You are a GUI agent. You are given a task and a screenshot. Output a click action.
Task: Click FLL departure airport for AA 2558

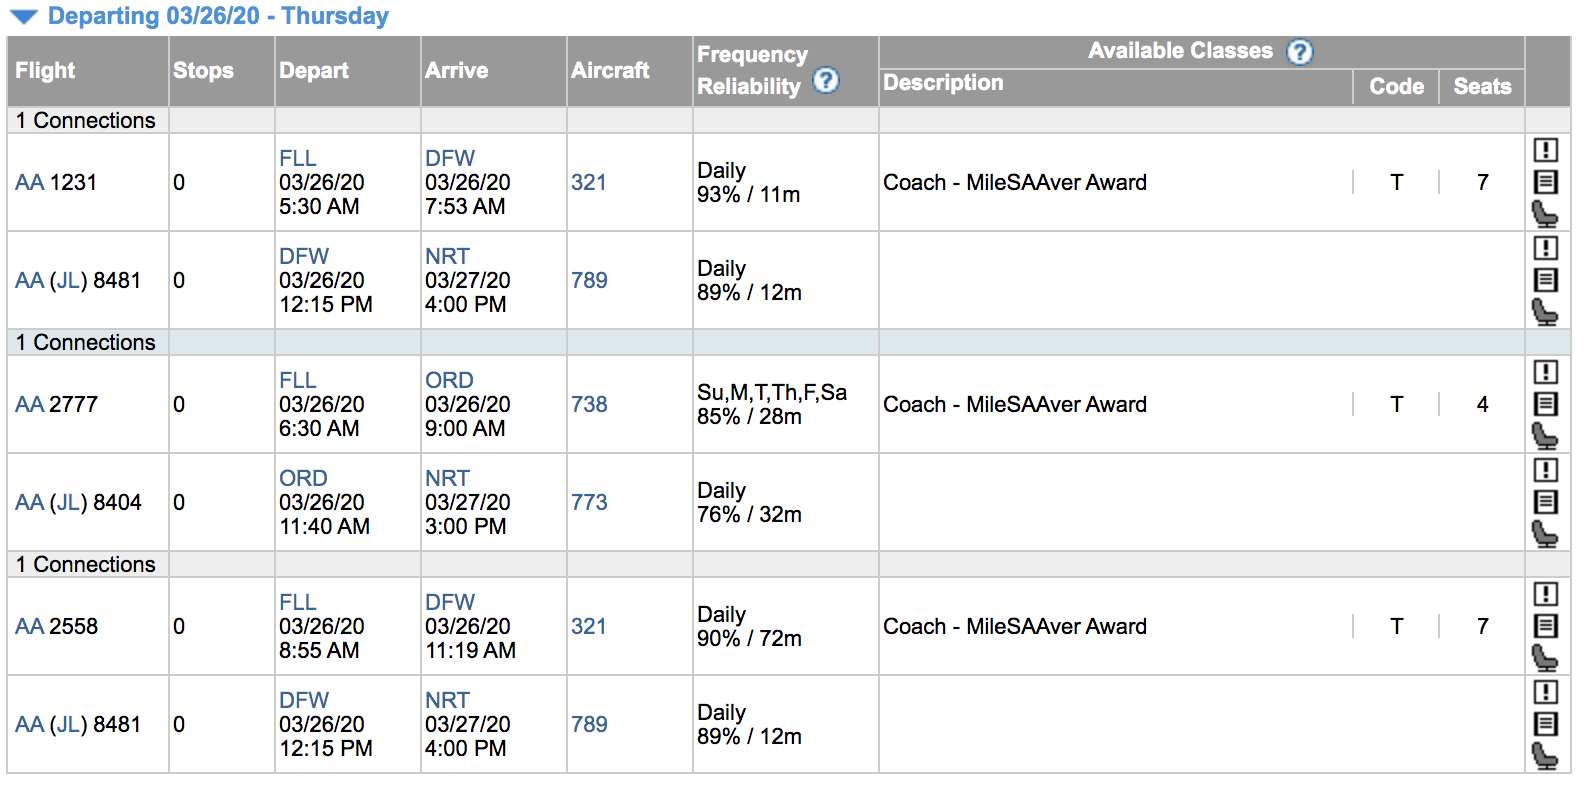click(297, 603)
